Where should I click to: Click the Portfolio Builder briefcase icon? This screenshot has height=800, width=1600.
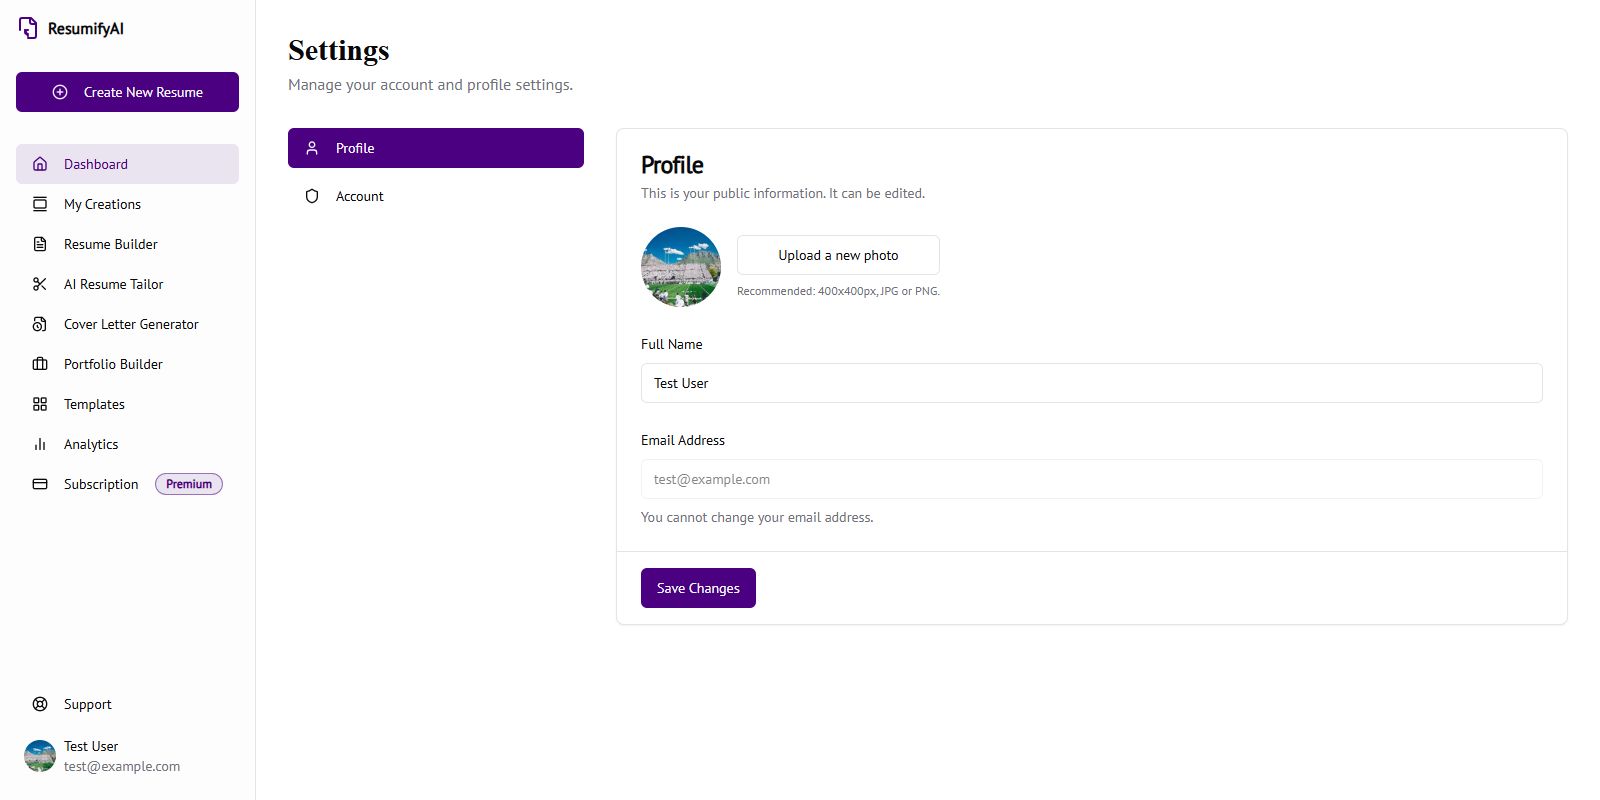(x=40, y=364)
